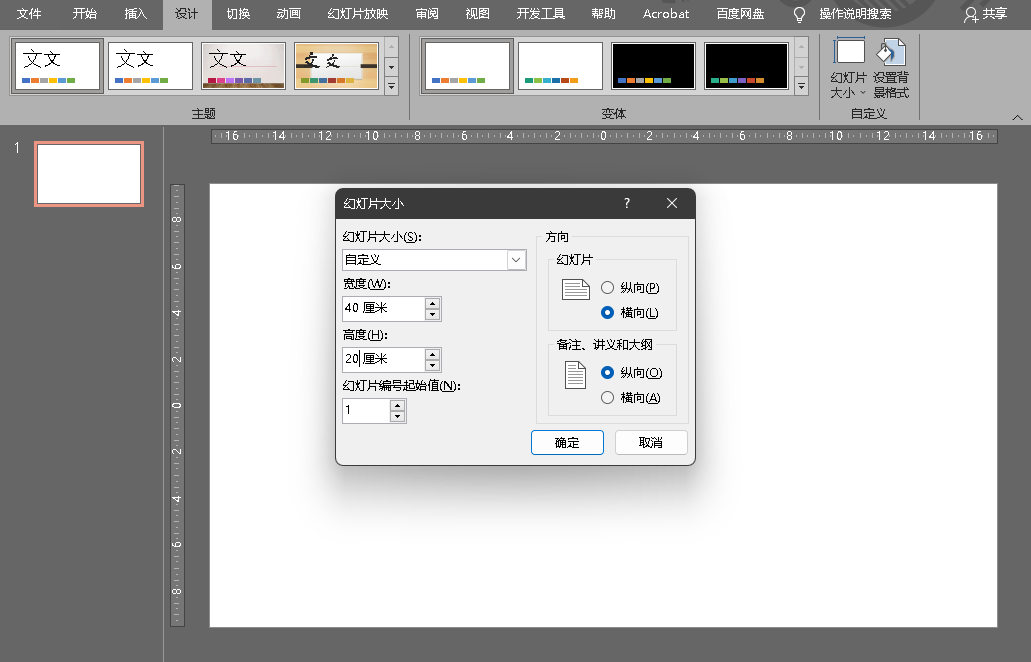The width and height of the screenshot is (1031, 662).
Task: Increase the 宽度 width spinner
Action: pyautogui.click(x=432, y=303)
